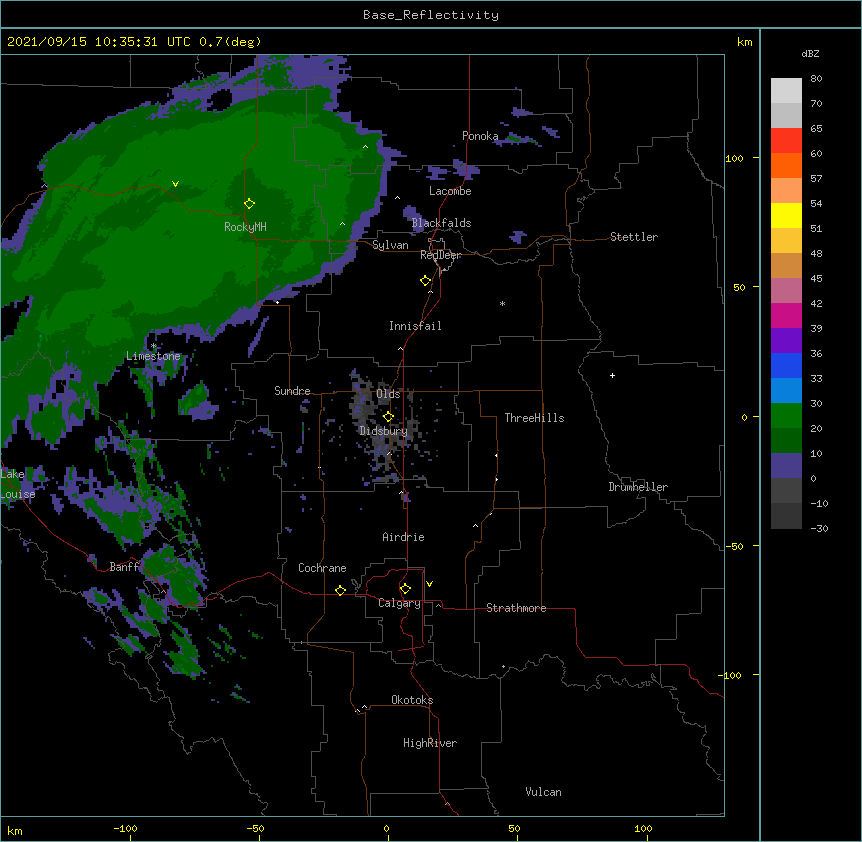Screen dimensions: 862x842
Task: Click the yellow V marker northeast of Calgary
Action: pos(429,584)
